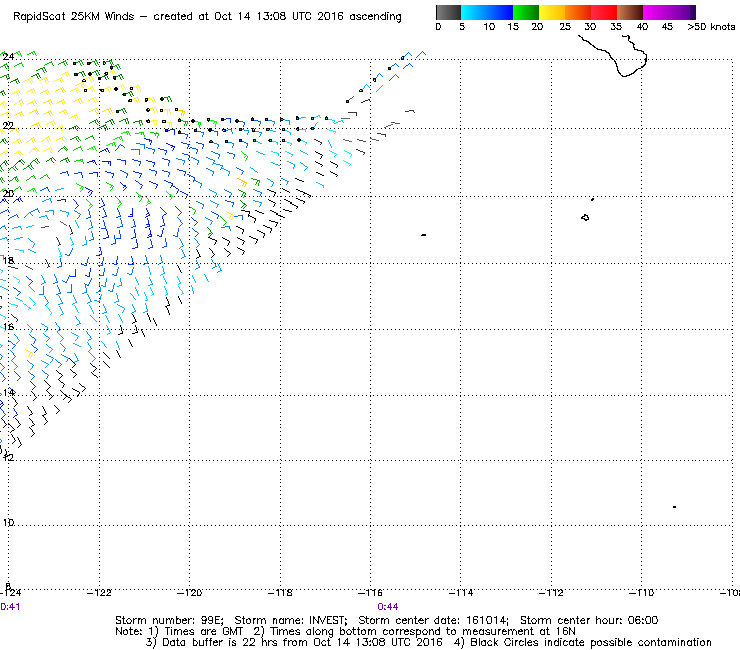Click the gray 0-5 knots legend swatch
This screenshot has height=650, width=740.
tap(448, 12)
